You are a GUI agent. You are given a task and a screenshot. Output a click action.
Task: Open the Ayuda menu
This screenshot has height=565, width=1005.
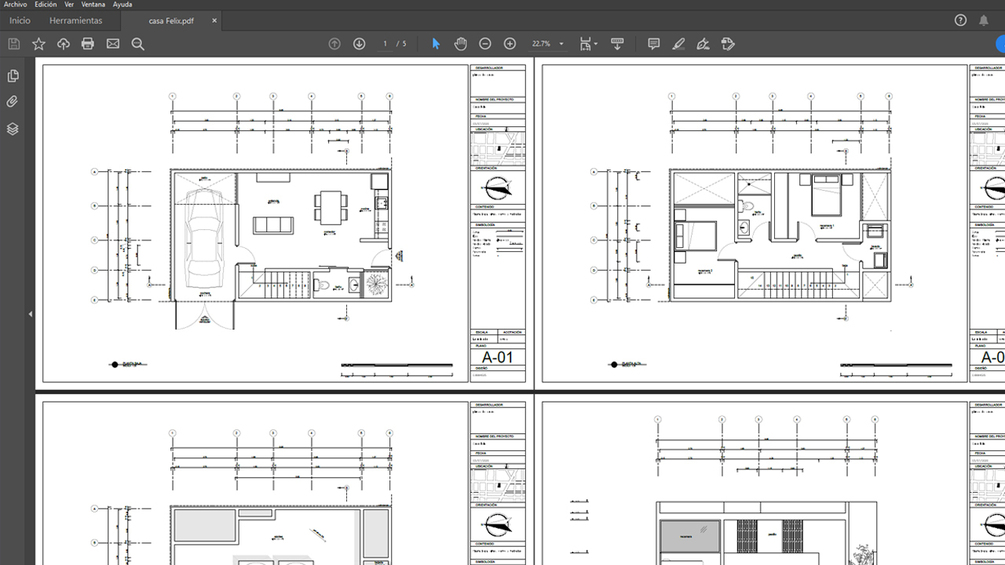coord(122,4)
